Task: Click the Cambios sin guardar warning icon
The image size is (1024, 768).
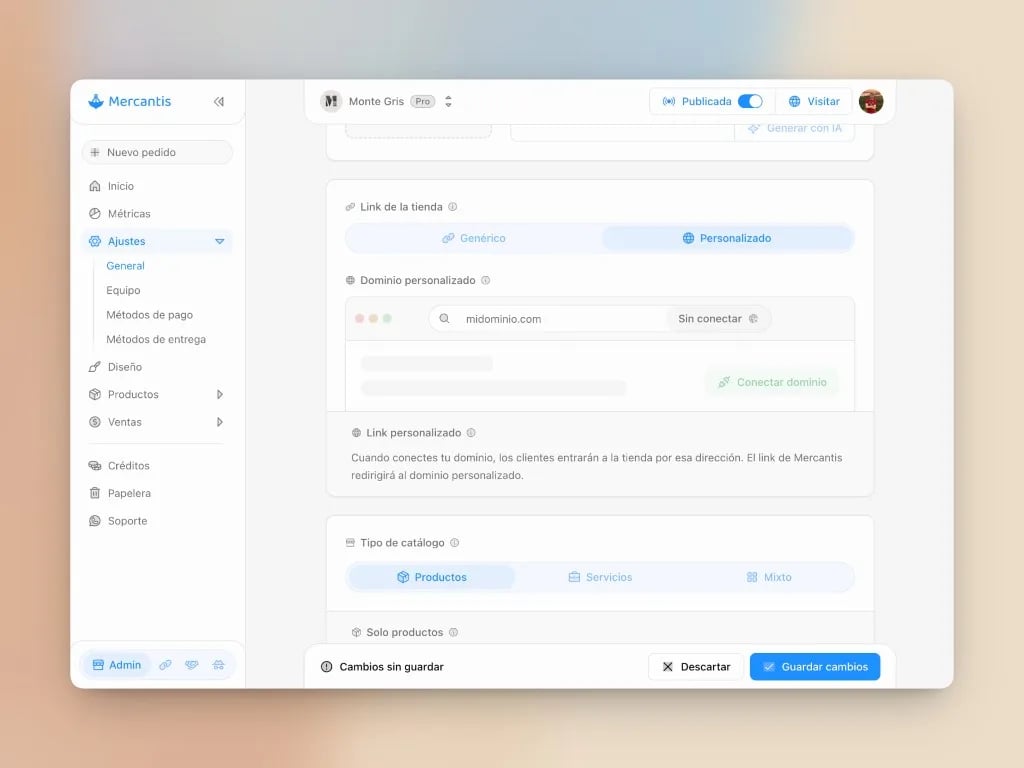Action: point(327,667)
